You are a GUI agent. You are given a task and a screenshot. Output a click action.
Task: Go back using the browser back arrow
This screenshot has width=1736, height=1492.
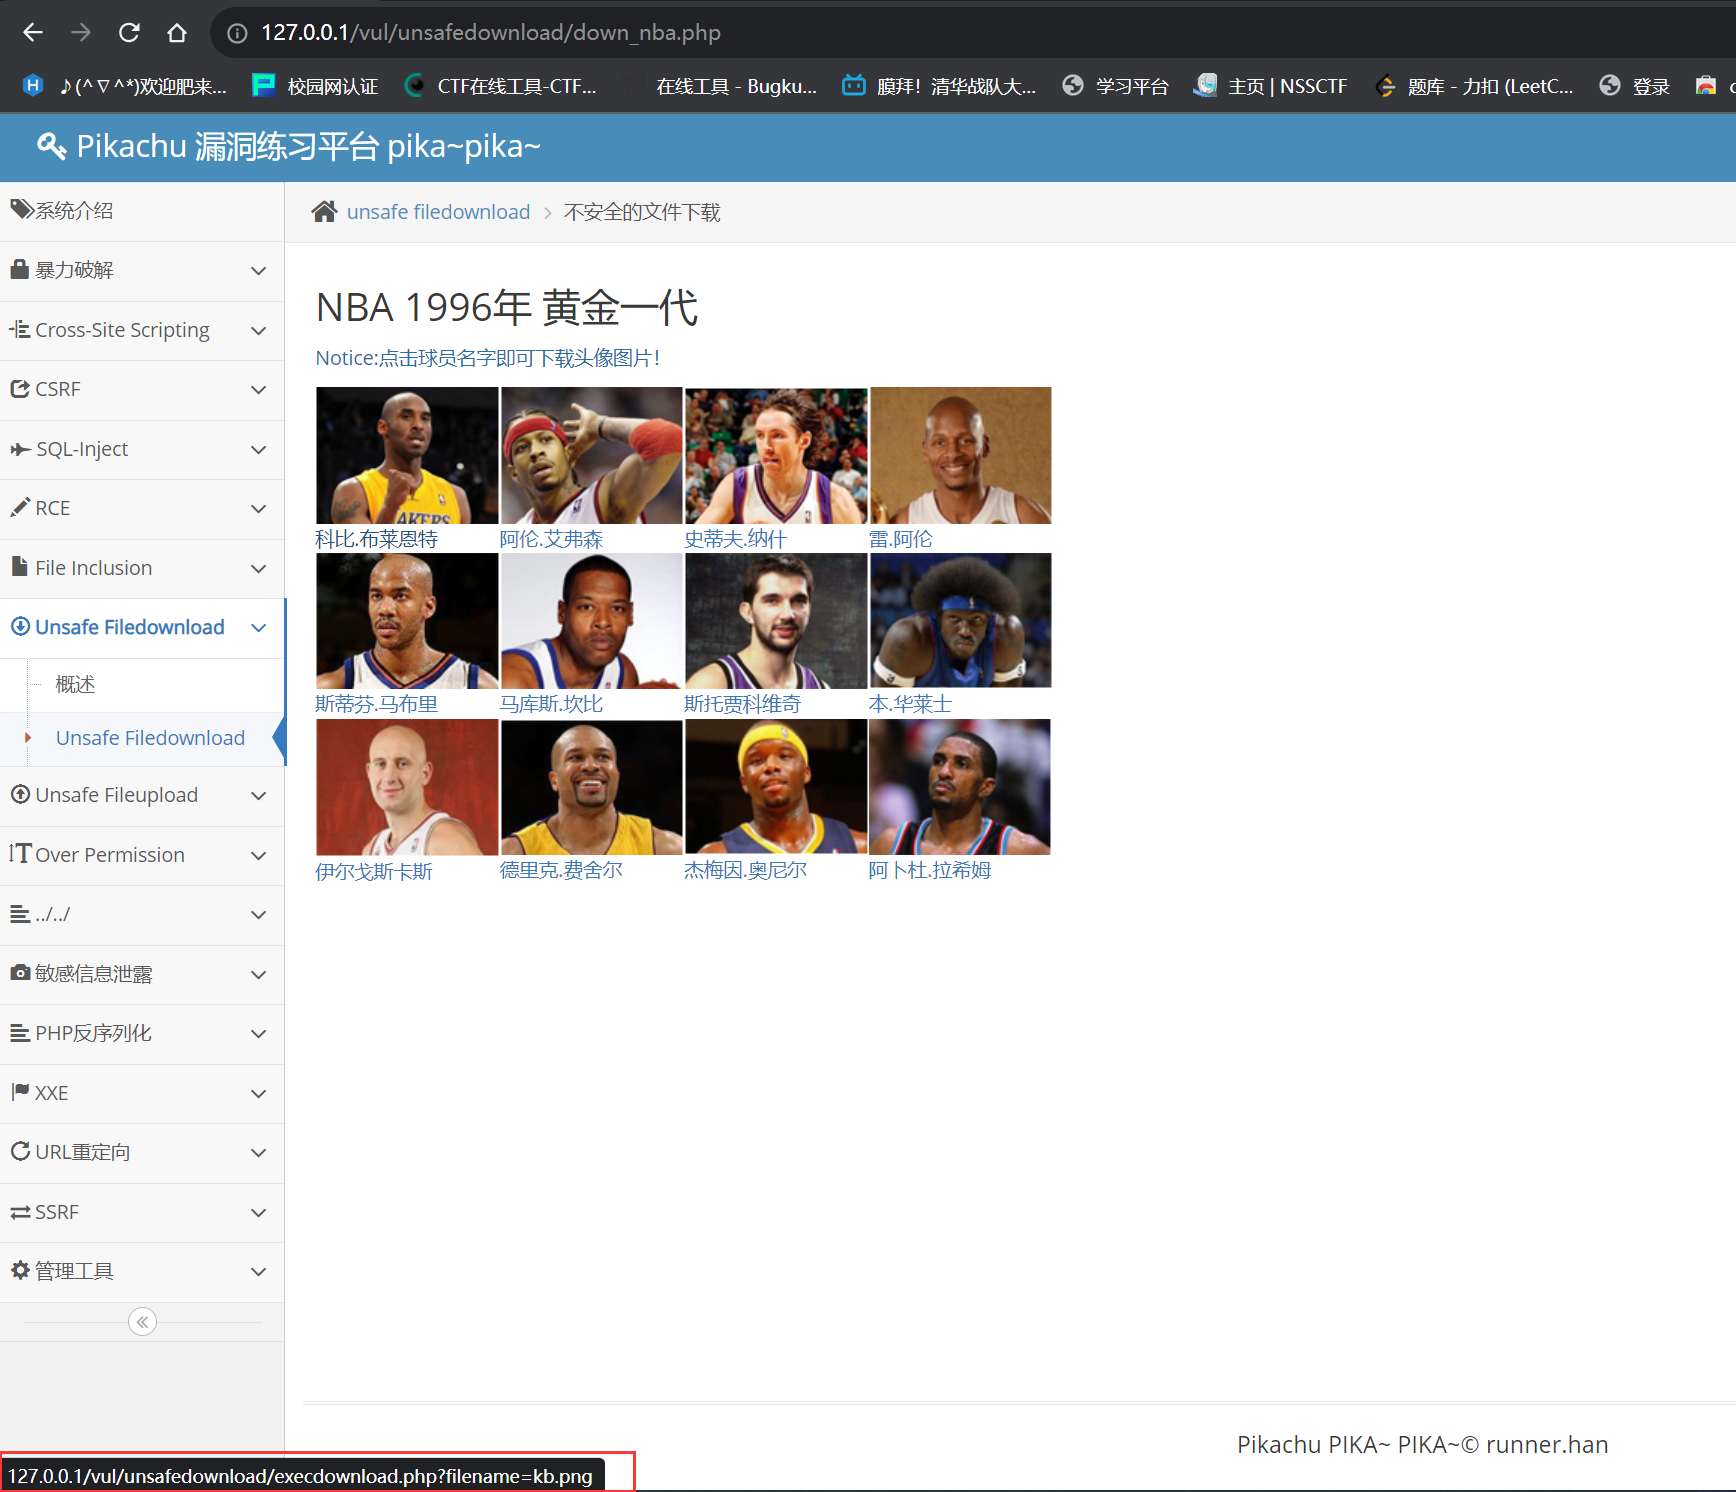(x=33, y=33)
